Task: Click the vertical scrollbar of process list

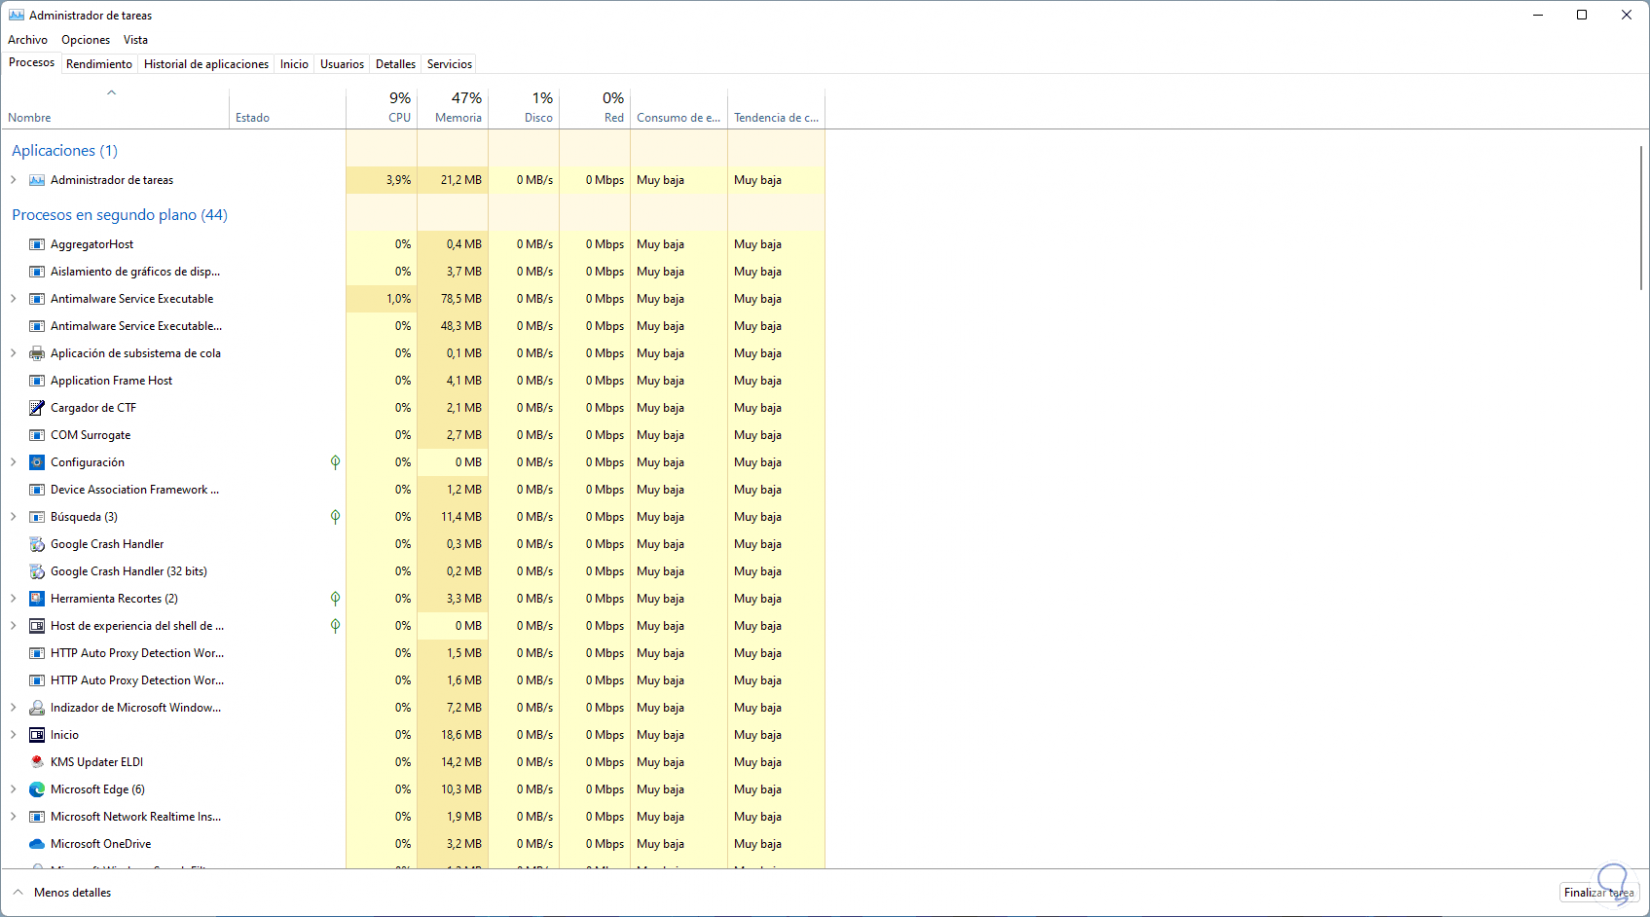Action: pos(1641,215)
